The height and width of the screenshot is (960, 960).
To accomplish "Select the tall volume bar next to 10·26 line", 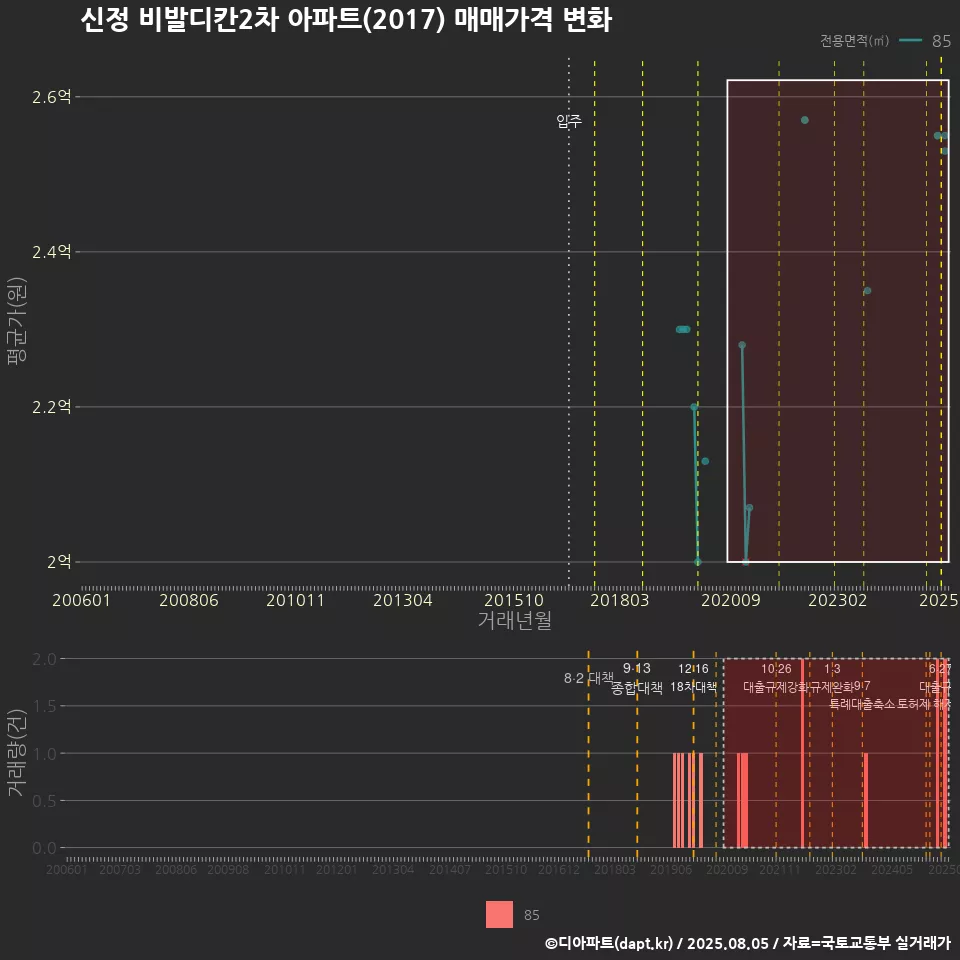I will coord(803,753).
